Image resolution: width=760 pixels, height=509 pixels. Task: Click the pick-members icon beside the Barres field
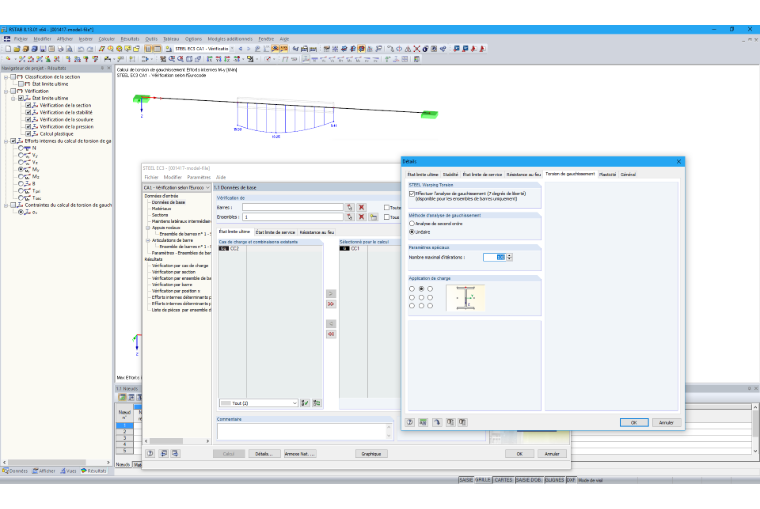click(x=349, y=207)
